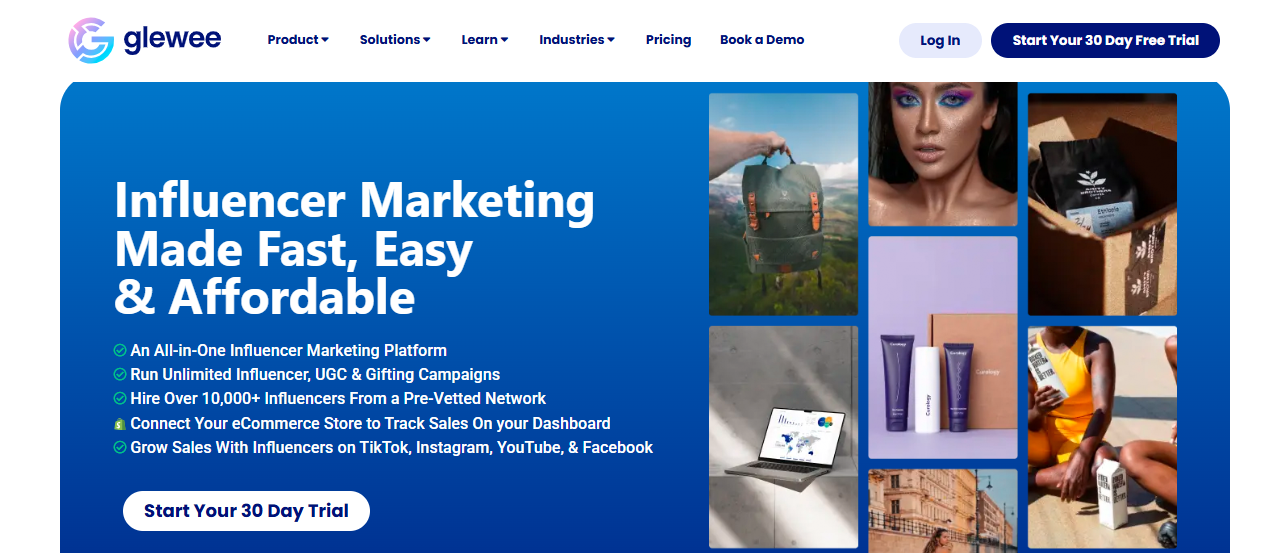Viewport: 1271px width, 553px height.
Task: Select Book a Demo in navigation
Action: tap(762, 40)
